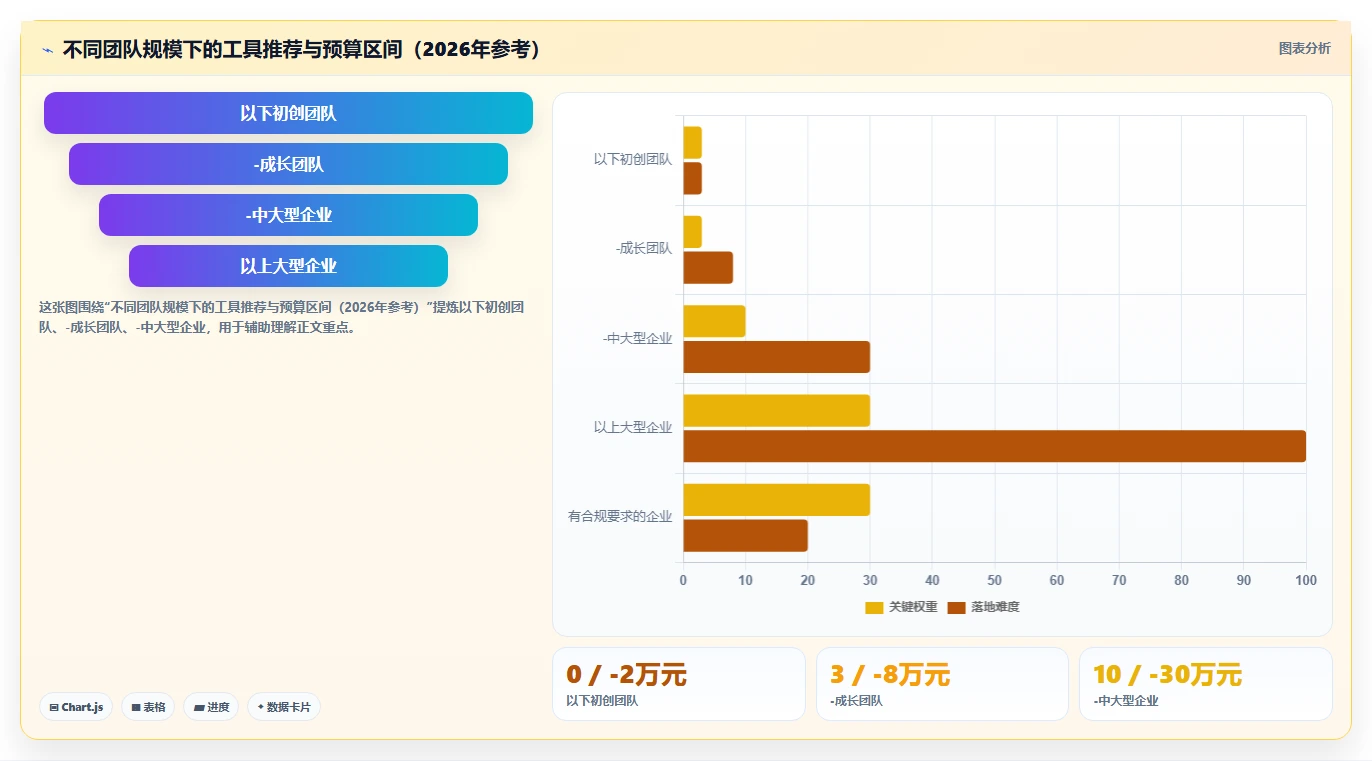Click the 数据卡片 tag chip
Viewport: 1372px width, 761px height.
pyautogui.click(x=284, y=707)
